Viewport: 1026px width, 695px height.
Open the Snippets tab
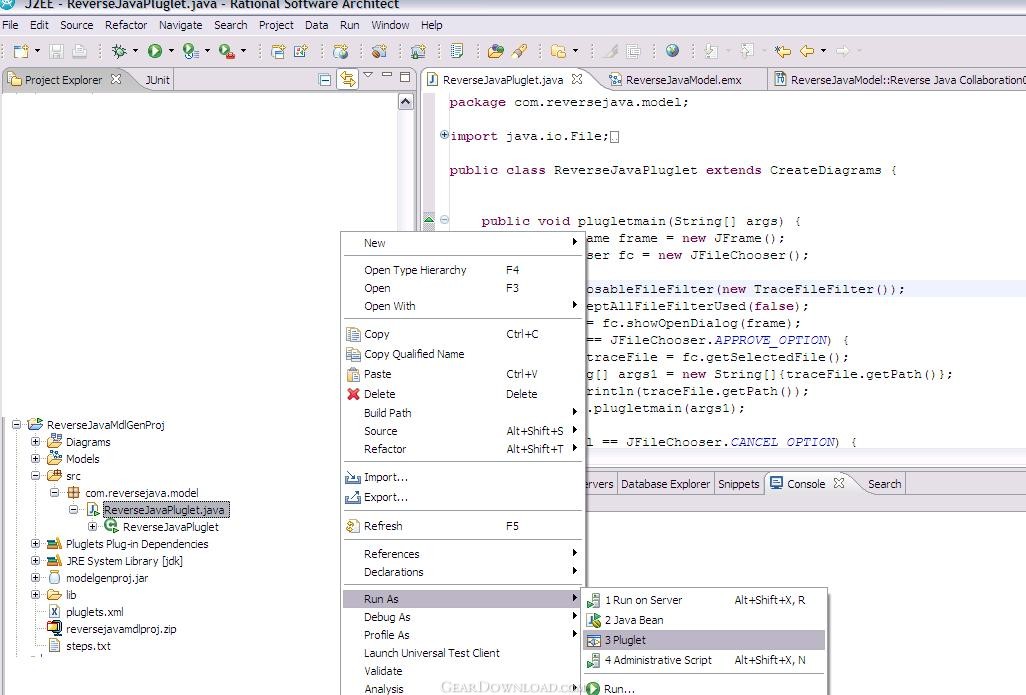(738, 484)
